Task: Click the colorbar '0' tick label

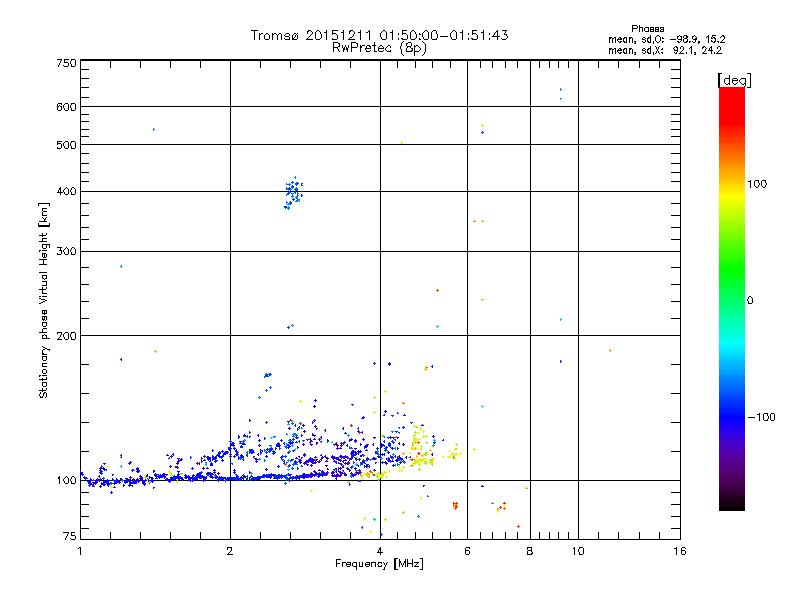Action: tap(749, 300)
